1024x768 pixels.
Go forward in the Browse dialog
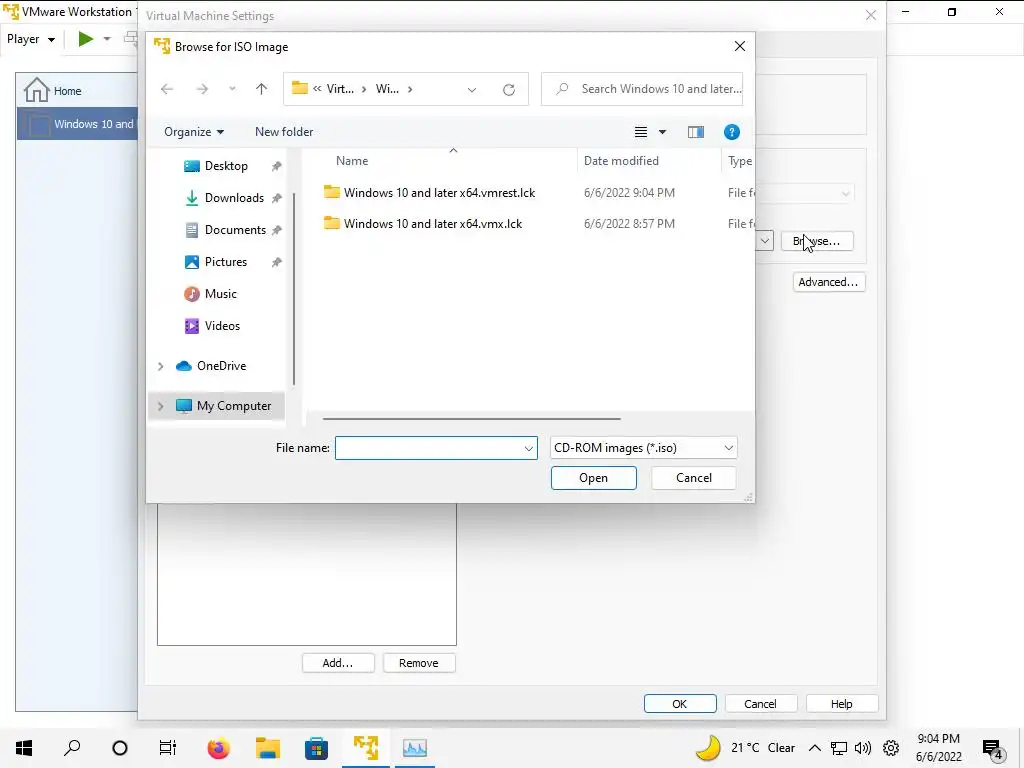pyautogui.click(x=202, y=89)
